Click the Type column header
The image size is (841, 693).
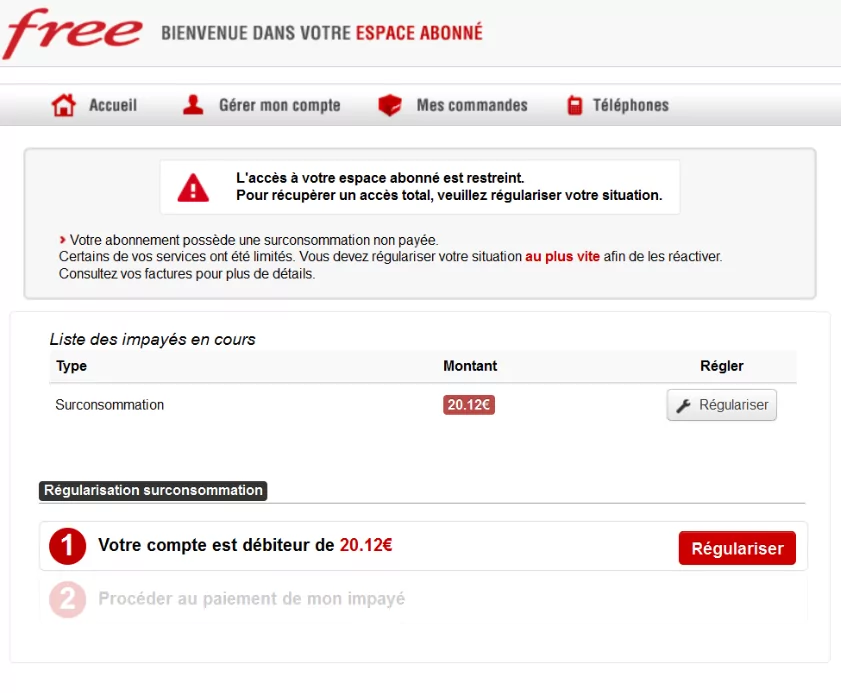click(x=71, y=366)
